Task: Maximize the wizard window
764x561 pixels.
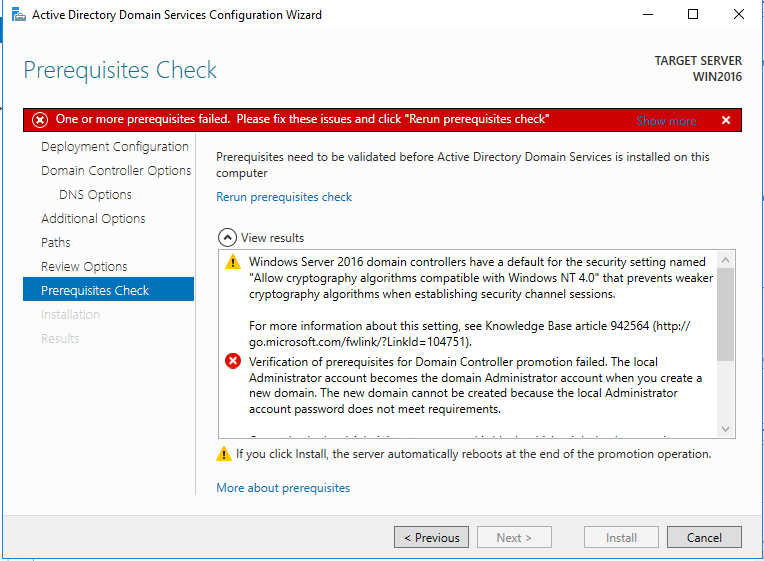Action: 693,15
